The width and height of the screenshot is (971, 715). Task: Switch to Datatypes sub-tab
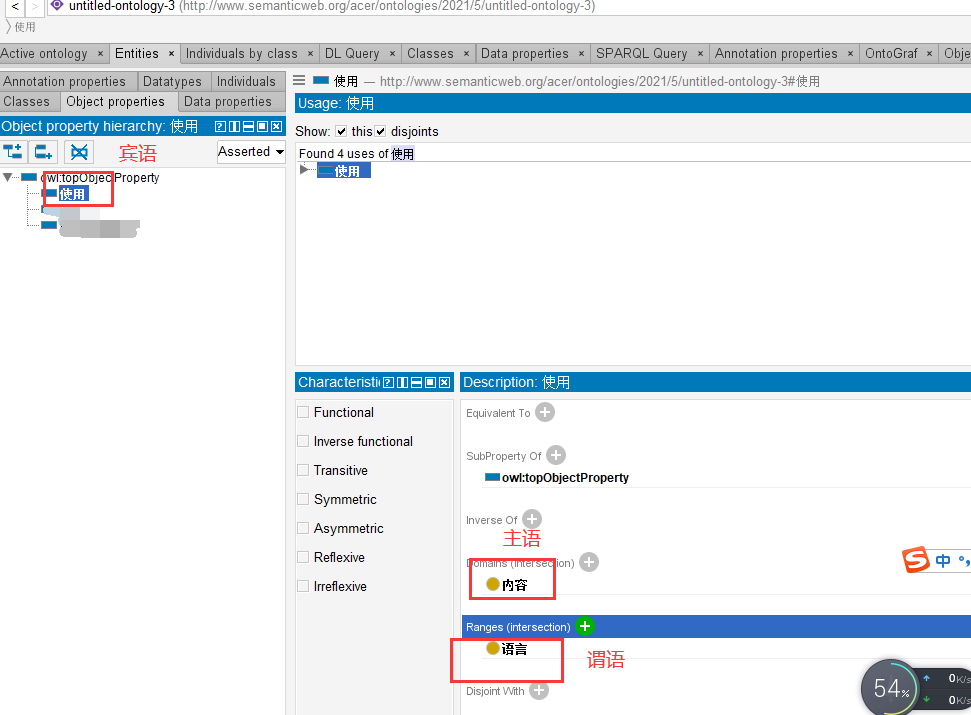172,82
